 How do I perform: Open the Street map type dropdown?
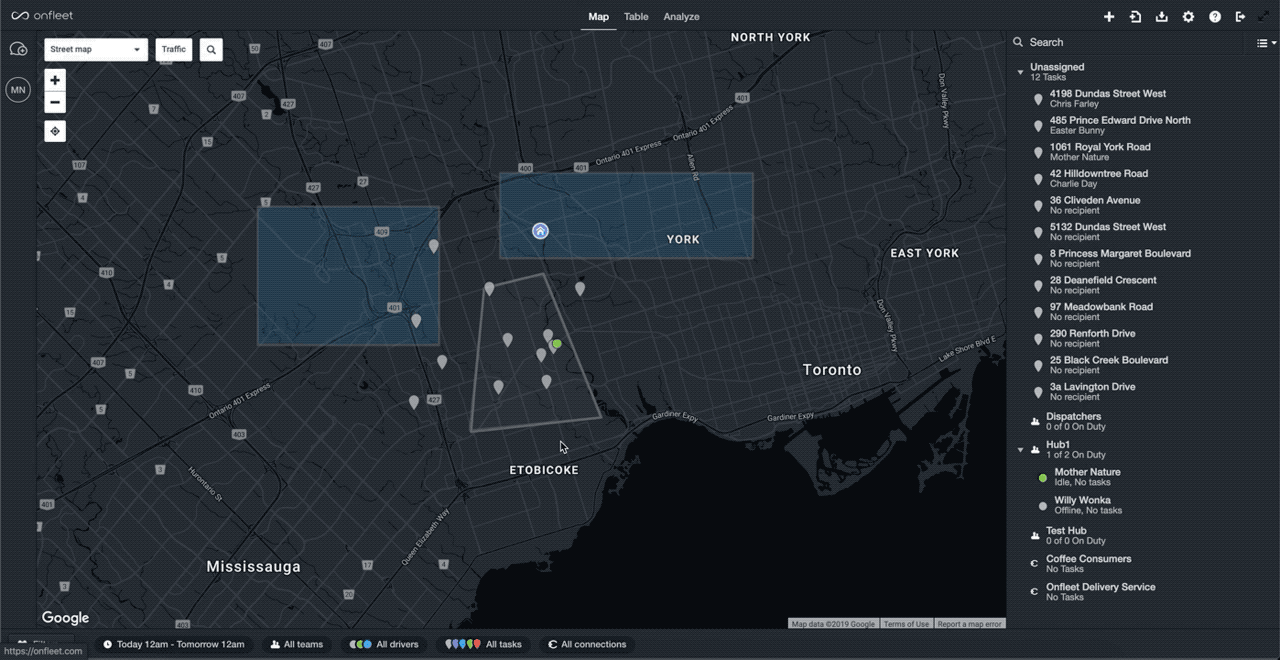(96, 49)
